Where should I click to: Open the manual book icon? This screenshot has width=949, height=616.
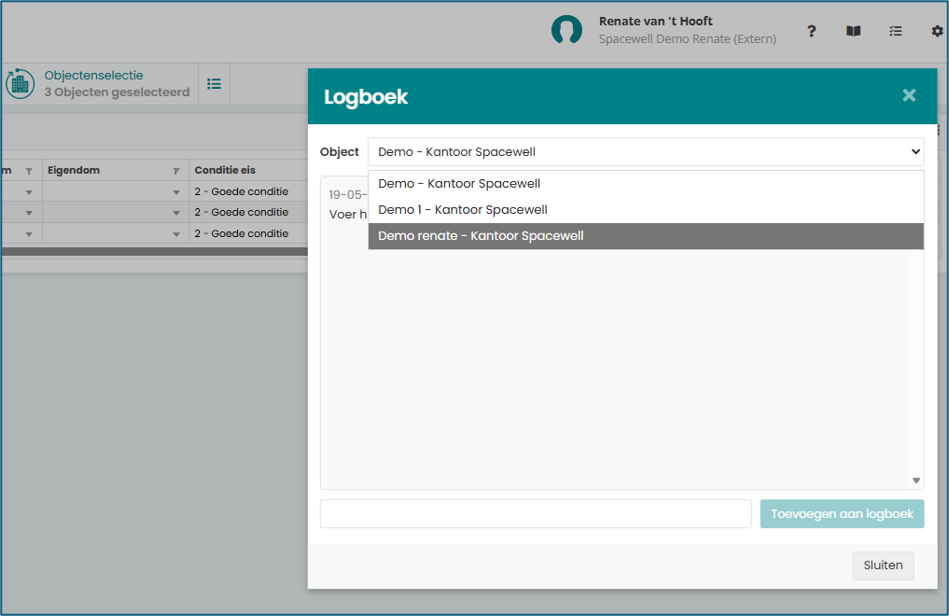pos(853,31)
